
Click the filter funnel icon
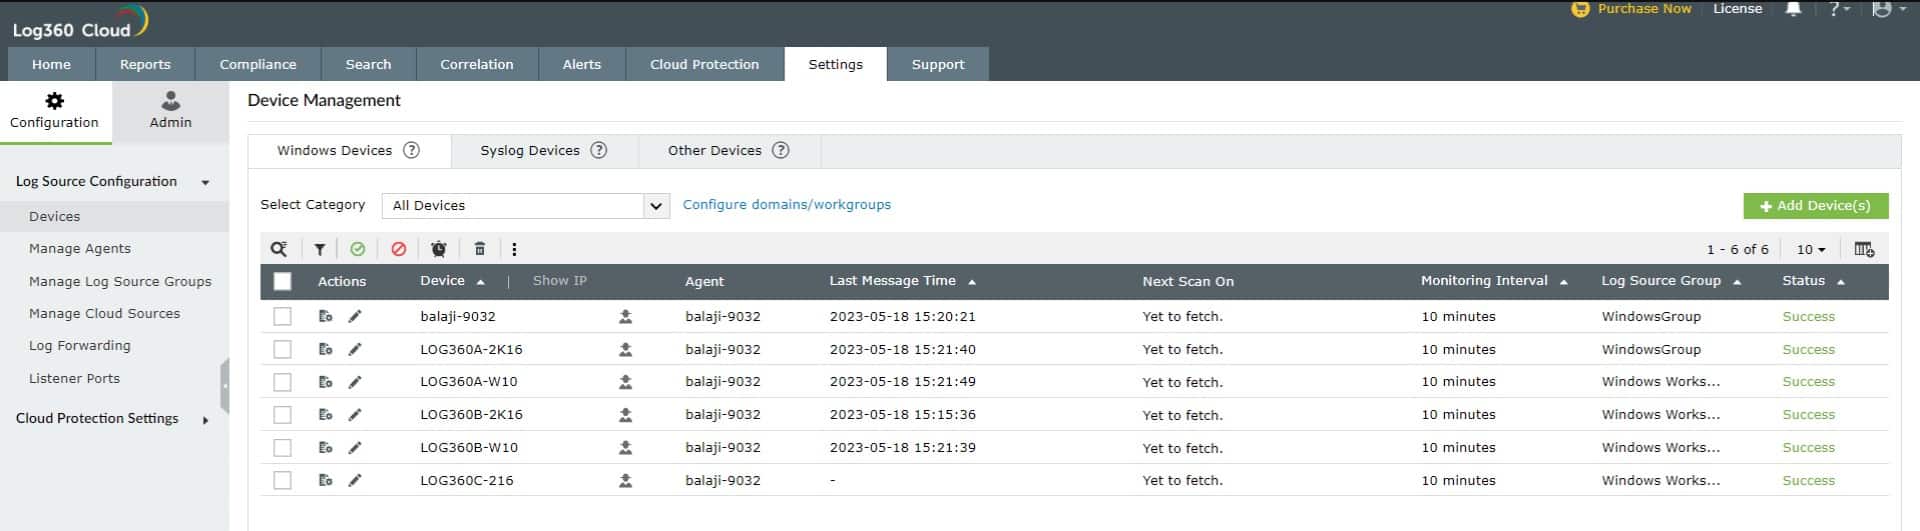(319, 249)
